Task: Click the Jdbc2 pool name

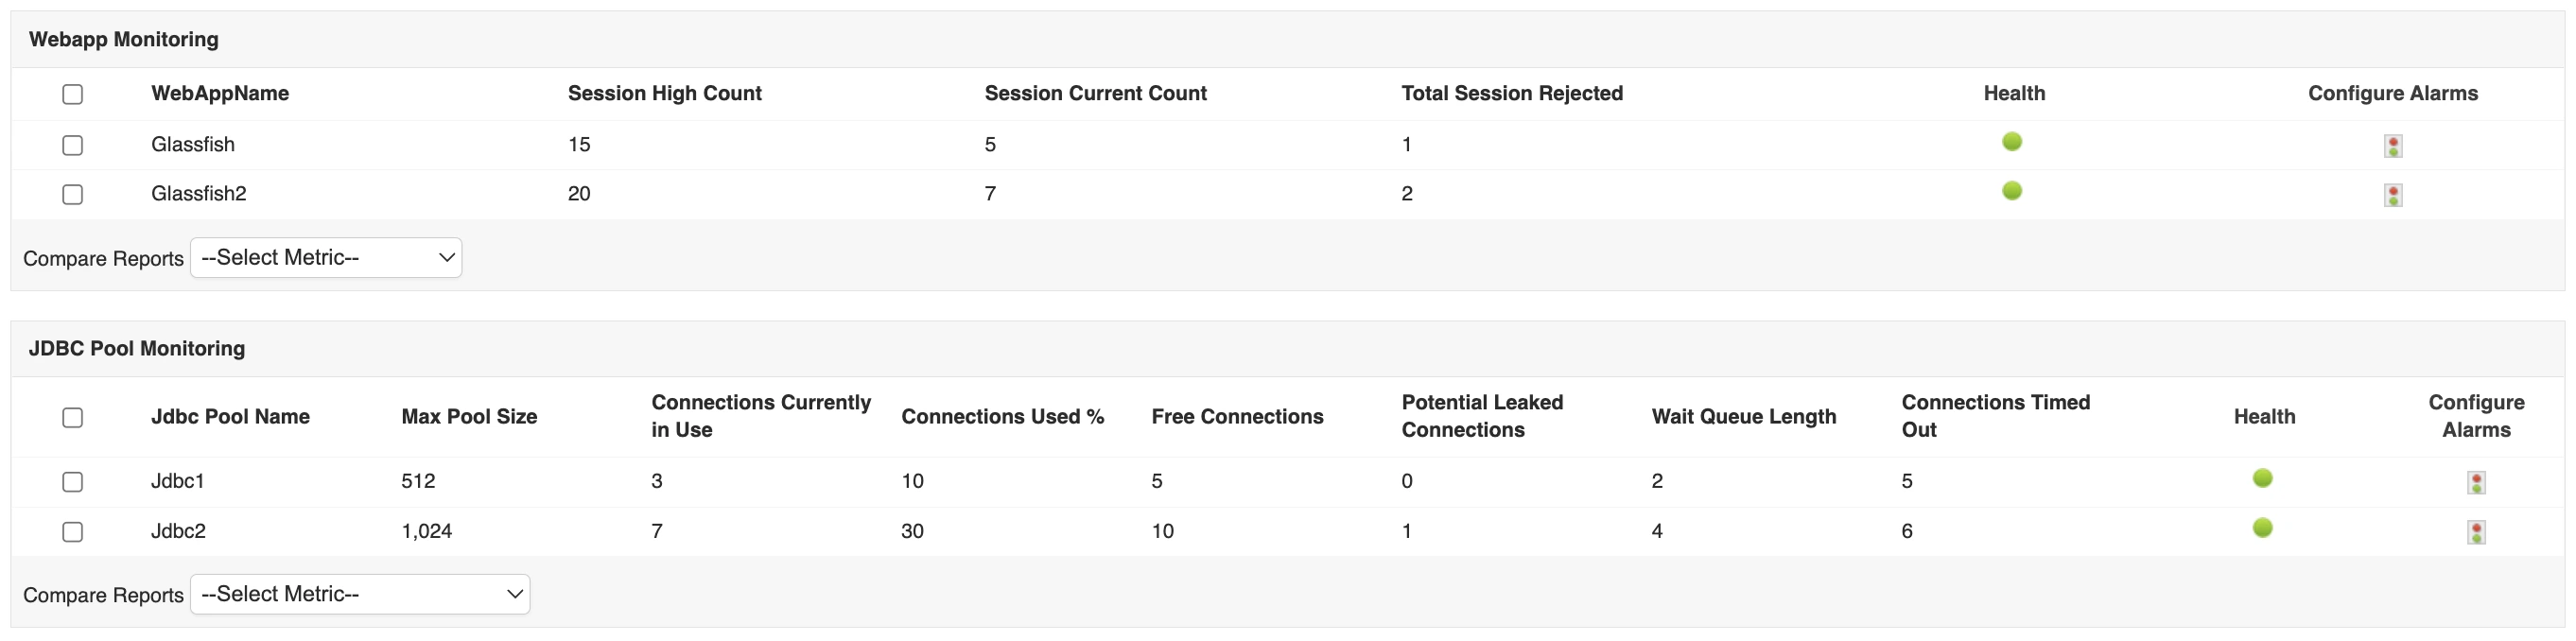Action: tap(178, 531)
